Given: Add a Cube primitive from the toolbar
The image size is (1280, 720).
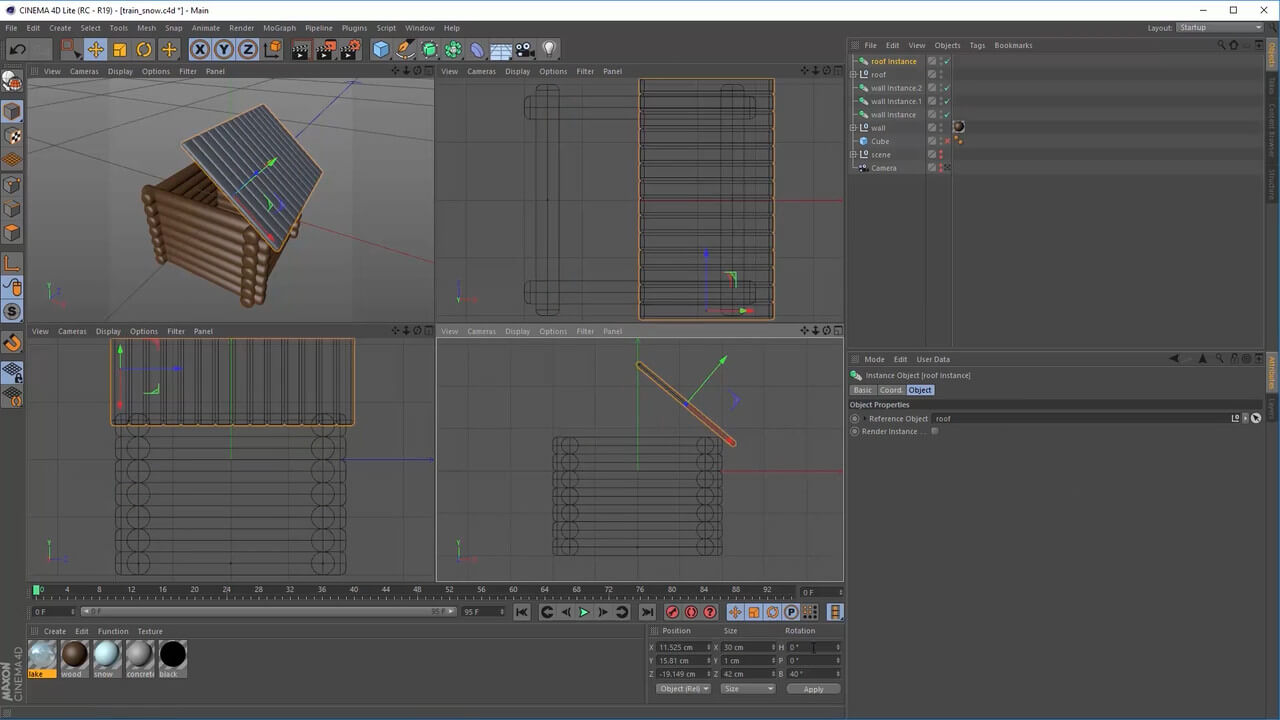Looking at the screenshot, I should tap(381, 49).
